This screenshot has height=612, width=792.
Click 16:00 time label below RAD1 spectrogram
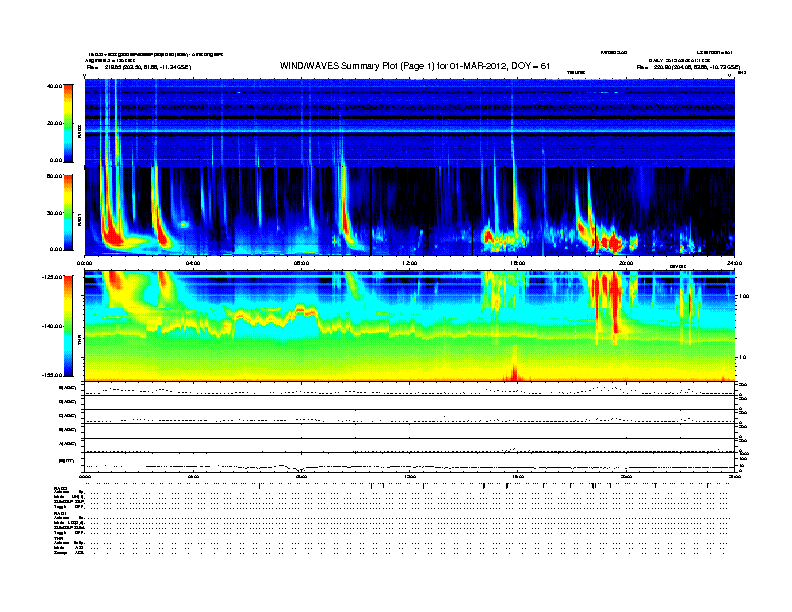click(518, 263)
